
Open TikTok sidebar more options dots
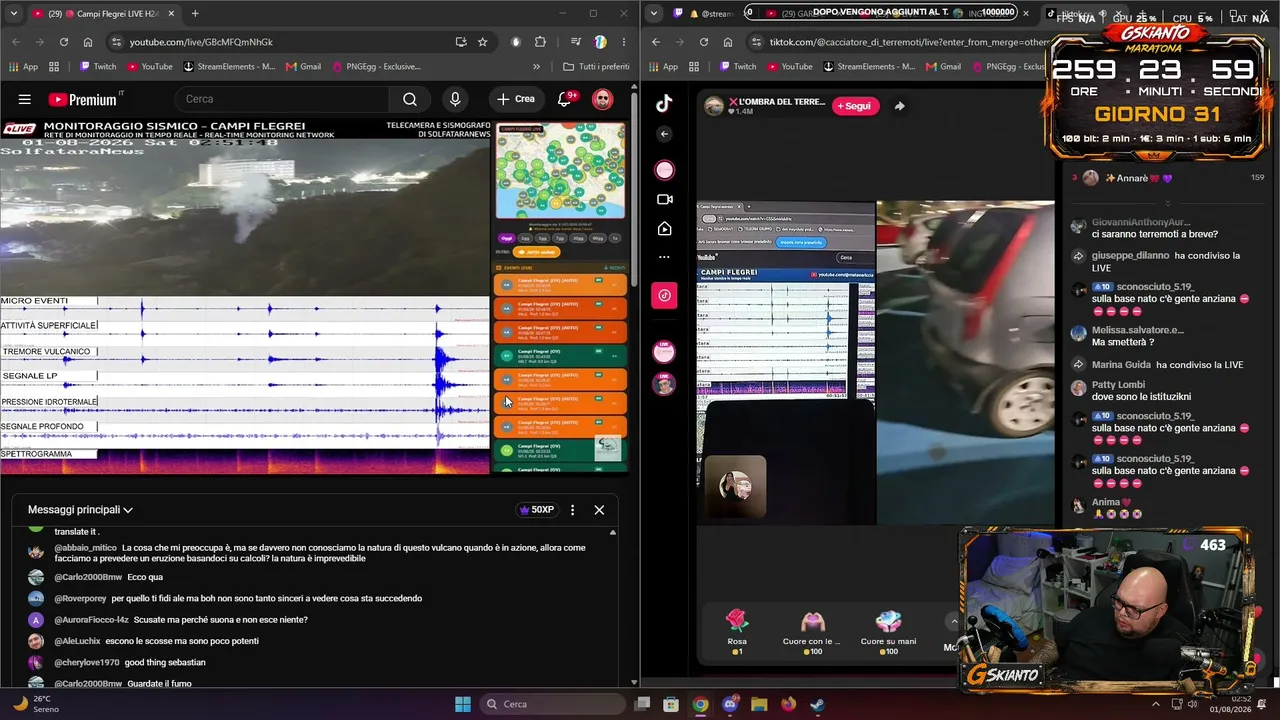(664, 257)
